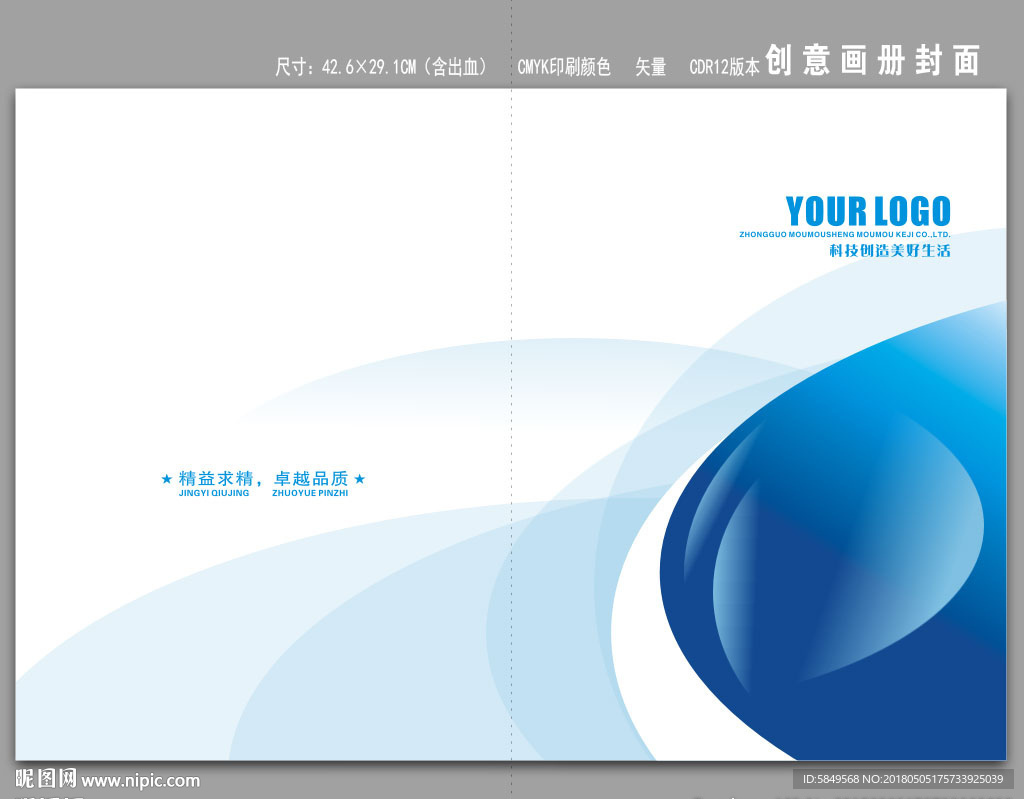The height and width of the screenshot is (799, 1024).
Task: Click the "CMYK印刷颜色" label
Action: click(564, 67)
